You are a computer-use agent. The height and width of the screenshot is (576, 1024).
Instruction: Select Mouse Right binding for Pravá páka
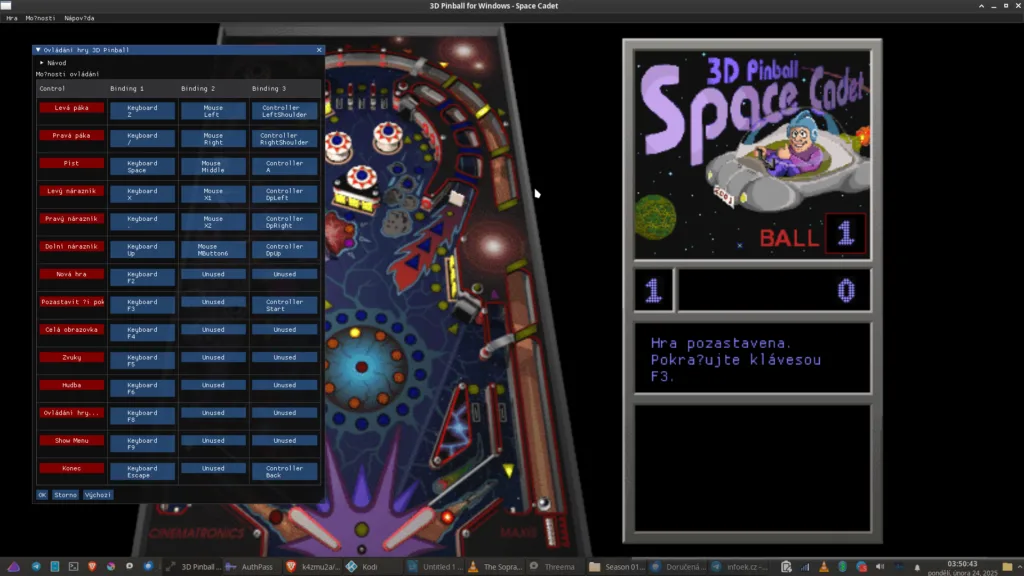tap(213, 139)
